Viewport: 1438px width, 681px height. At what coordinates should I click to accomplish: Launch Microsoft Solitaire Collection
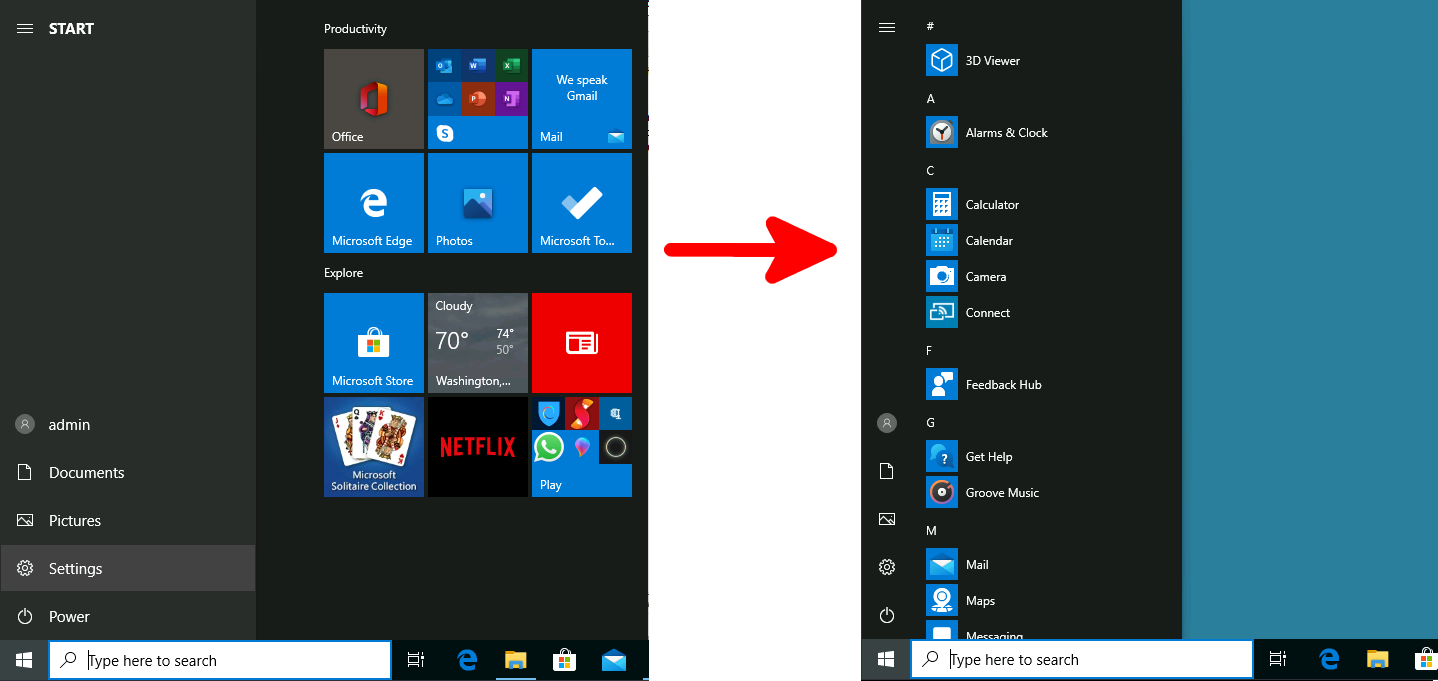point(373,447)
